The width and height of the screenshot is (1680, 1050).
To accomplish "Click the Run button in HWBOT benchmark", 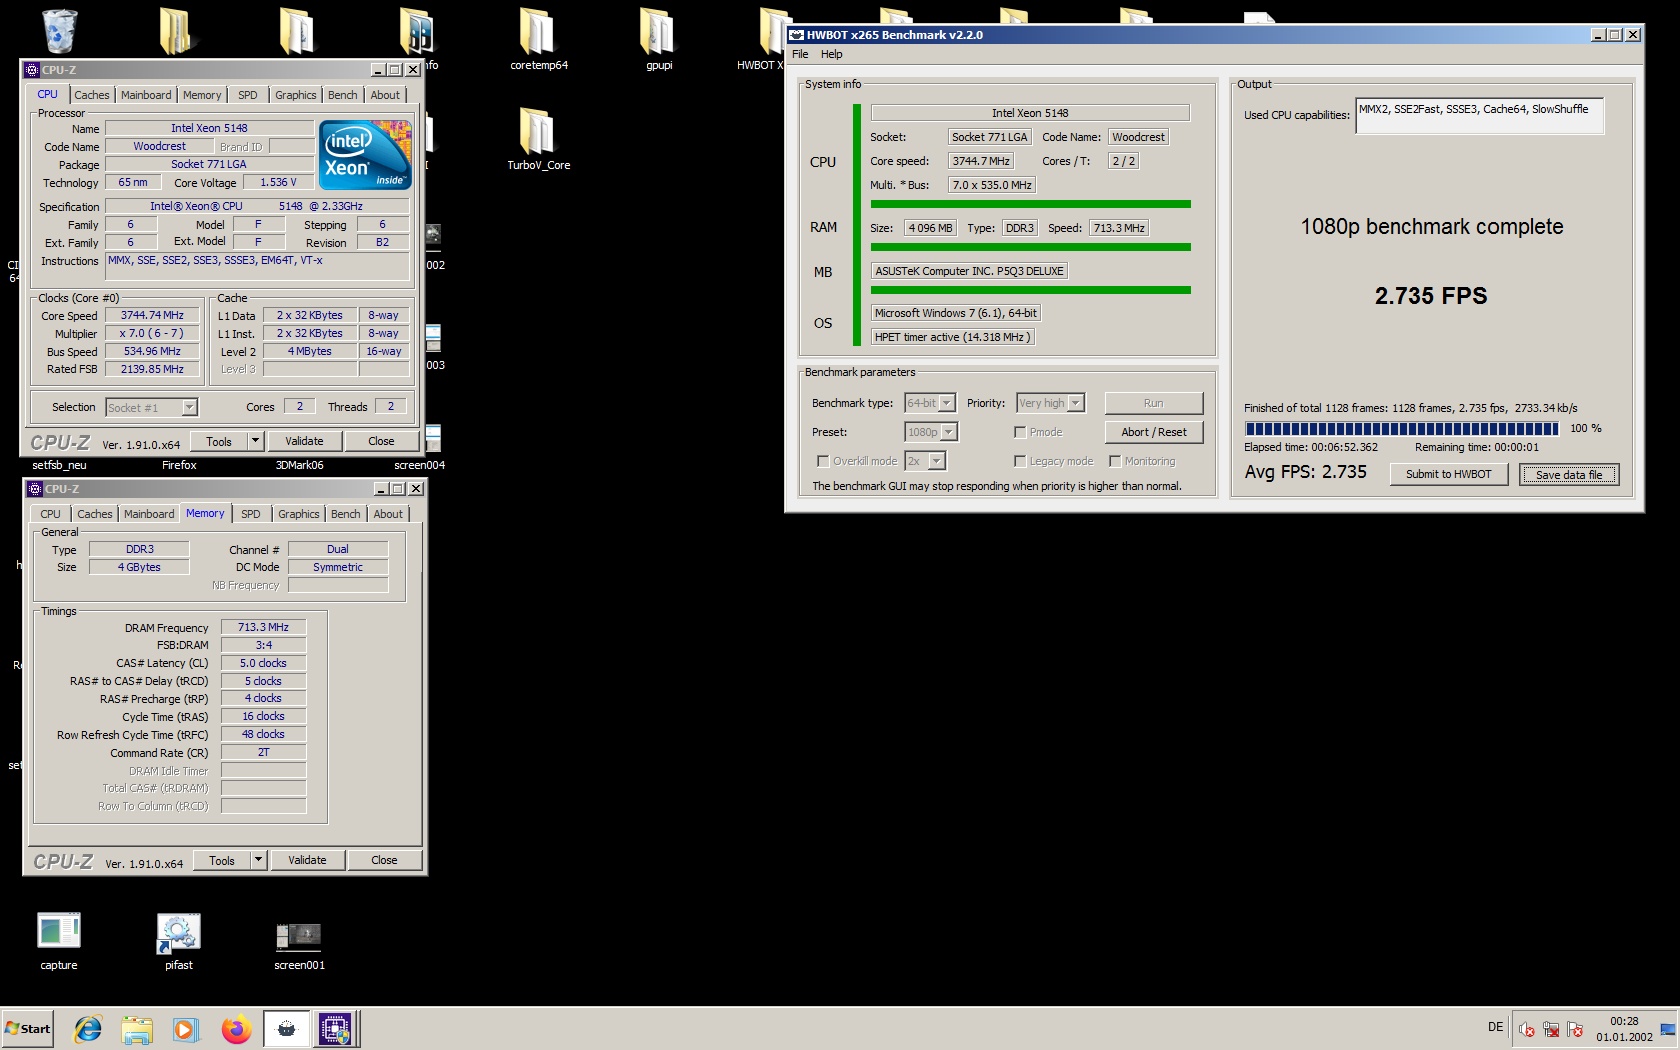I will click(1154, 403).
